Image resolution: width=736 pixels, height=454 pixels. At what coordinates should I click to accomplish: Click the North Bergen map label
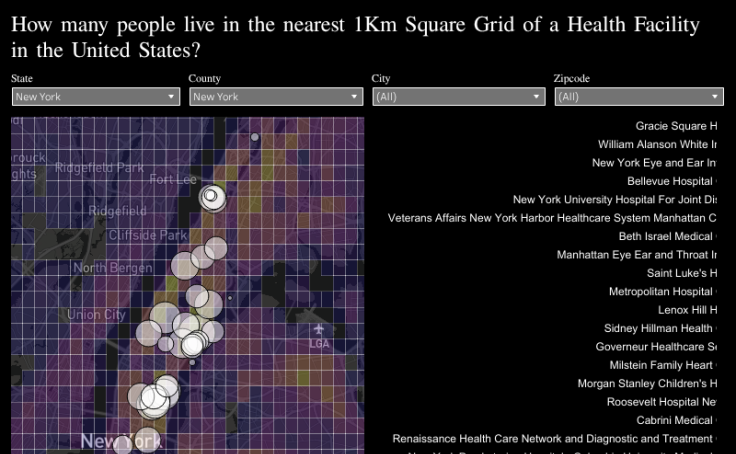point(113,268)
